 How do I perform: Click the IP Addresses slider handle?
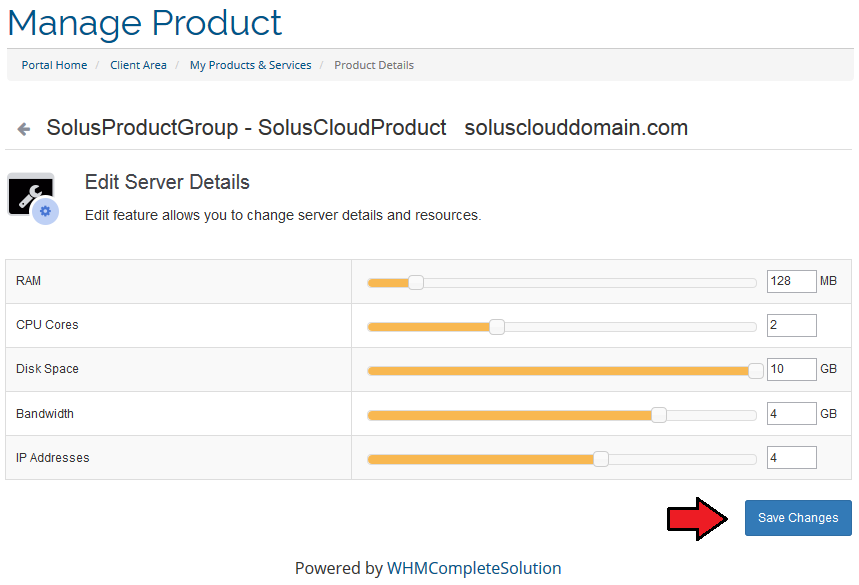tap(601, 459)
